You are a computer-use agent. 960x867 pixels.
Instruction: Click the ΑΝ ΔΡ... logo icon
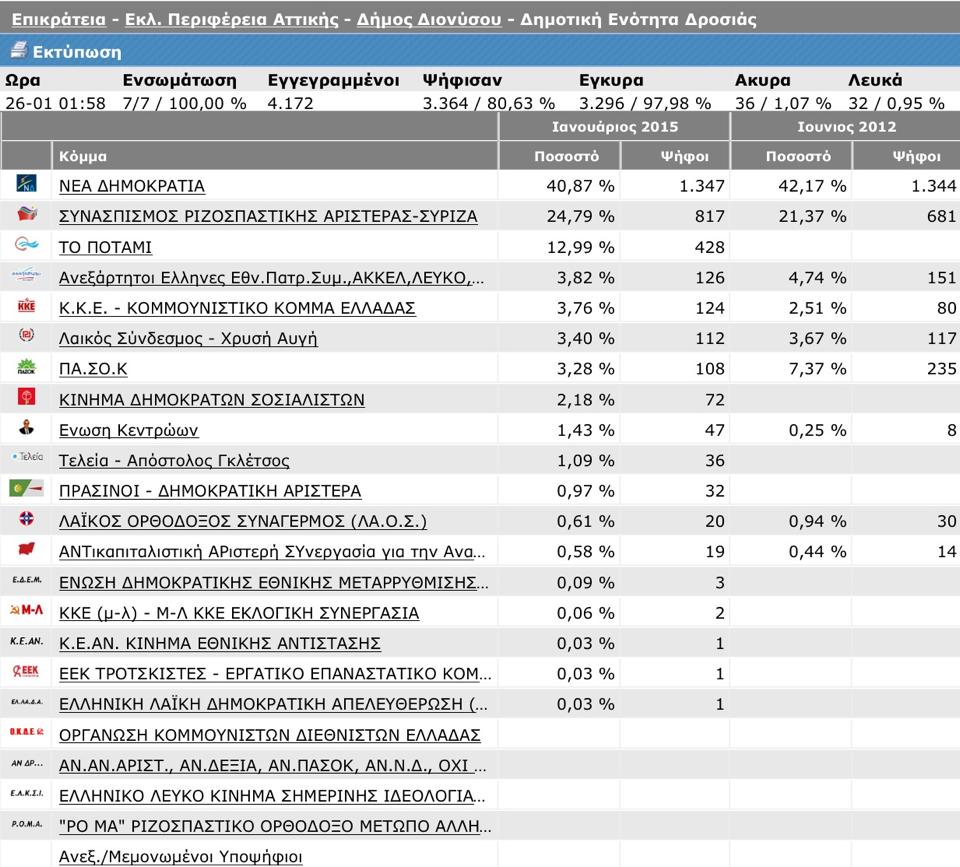click(x=27, y=763)
